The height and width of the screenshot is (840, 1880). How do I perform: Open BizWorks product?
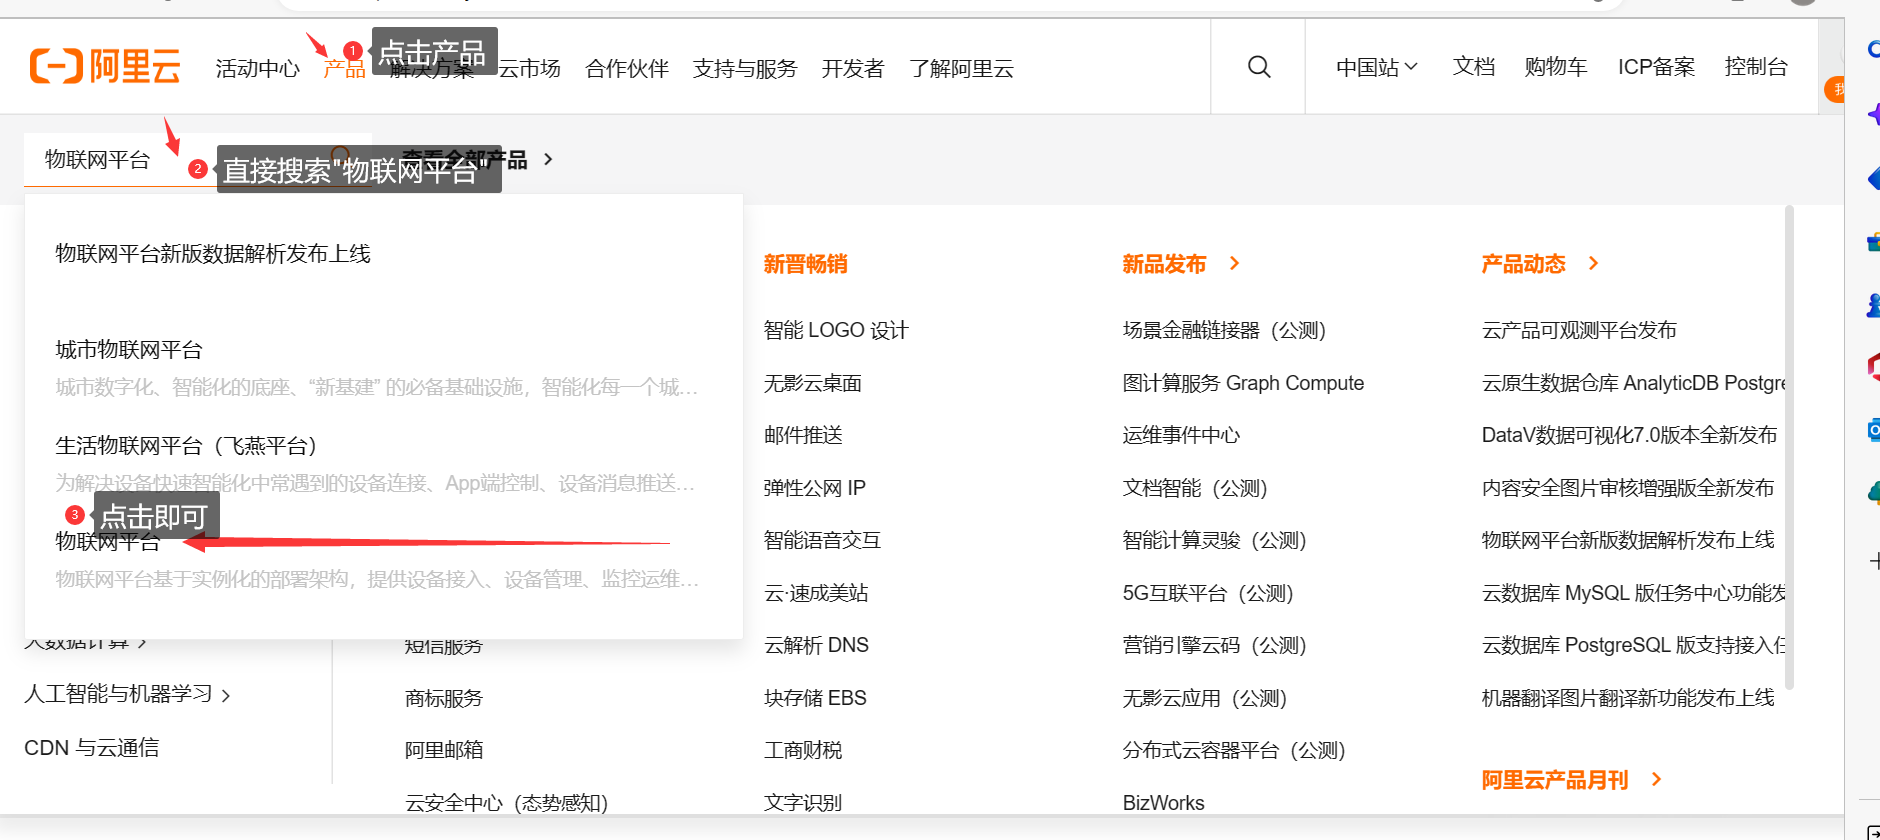1163,803
